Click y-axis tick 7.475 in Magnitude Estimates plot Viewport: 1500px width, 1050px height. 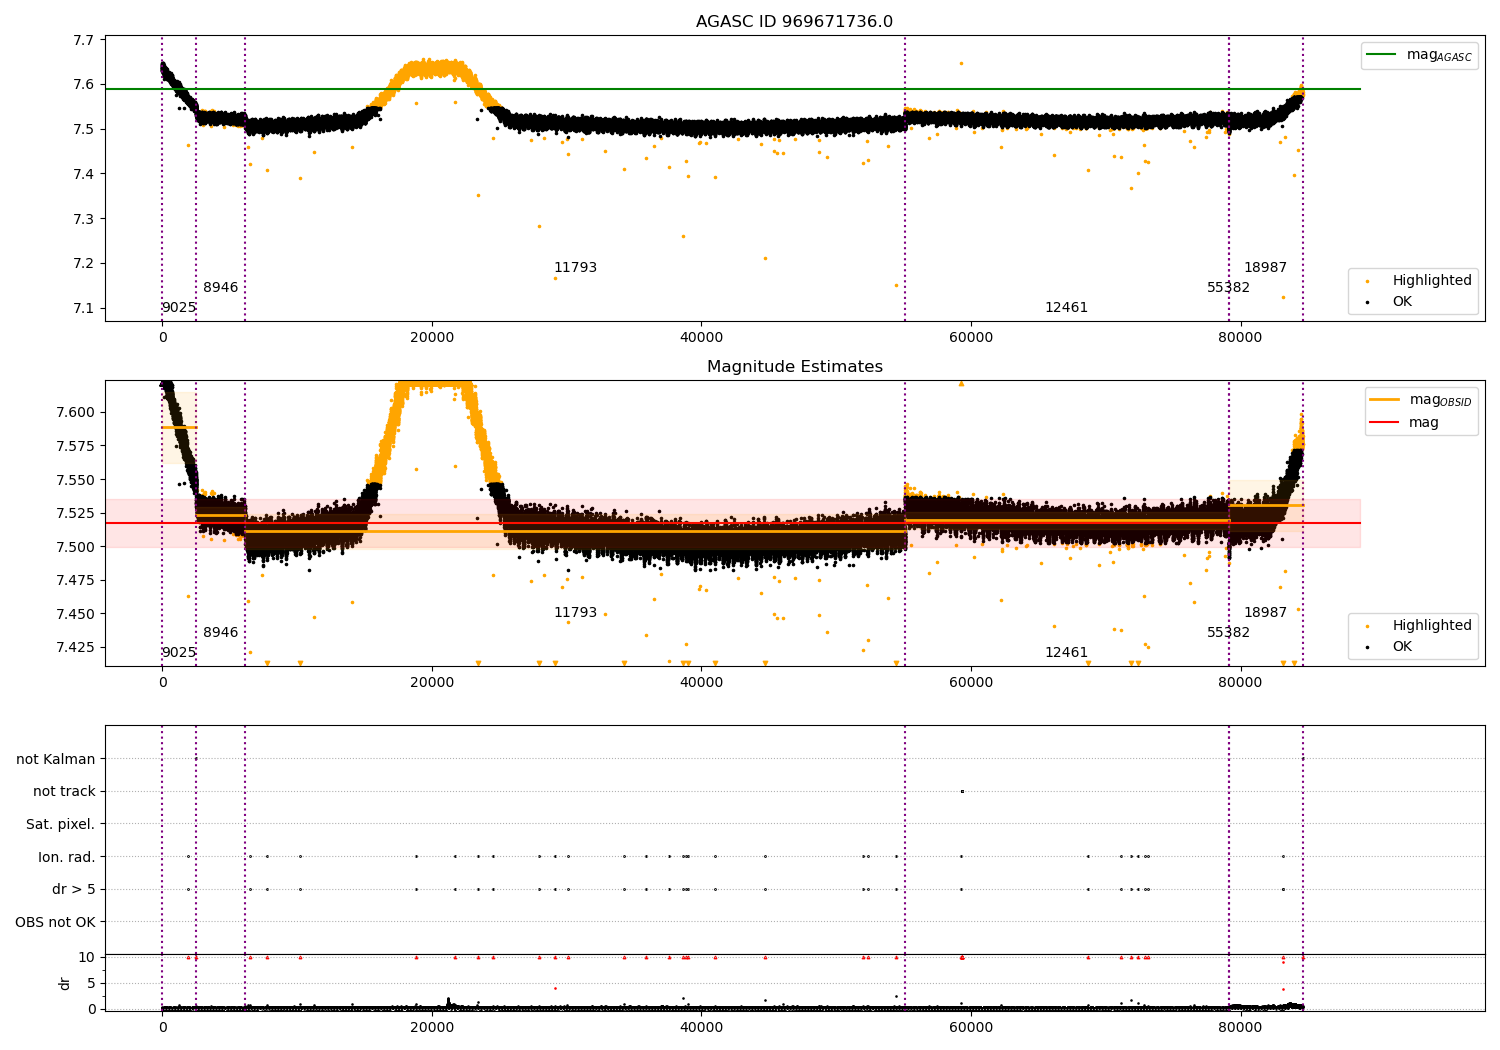tap(76, 580)
